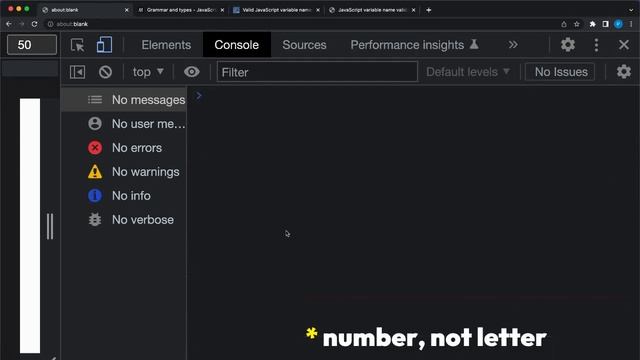Switch to JavaScript variable name validator tab
The height and width of the screenshot is (360, 640).
coord(372,10)
